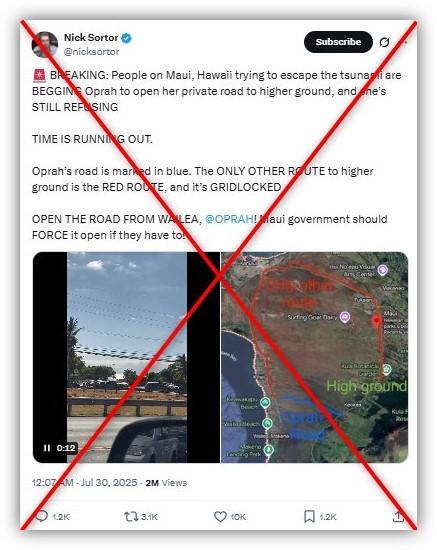Click the share upload icon

[x=398, y=516]
